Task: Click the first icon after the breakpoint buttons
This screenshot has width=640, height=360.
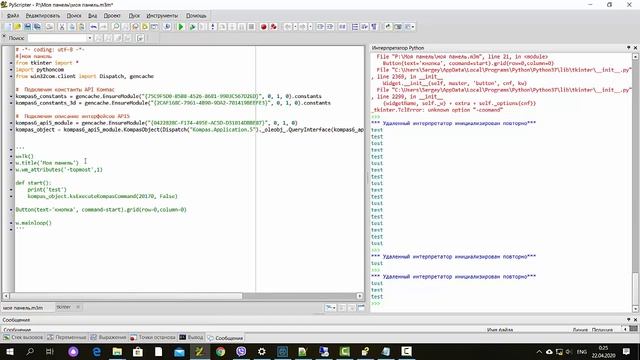Action: [288, 27]
